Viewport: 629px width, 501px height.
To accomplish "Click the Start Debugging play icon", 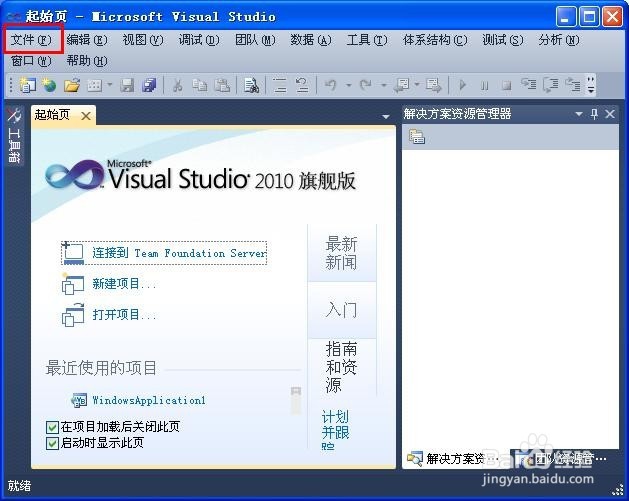I will click(462, 85).
